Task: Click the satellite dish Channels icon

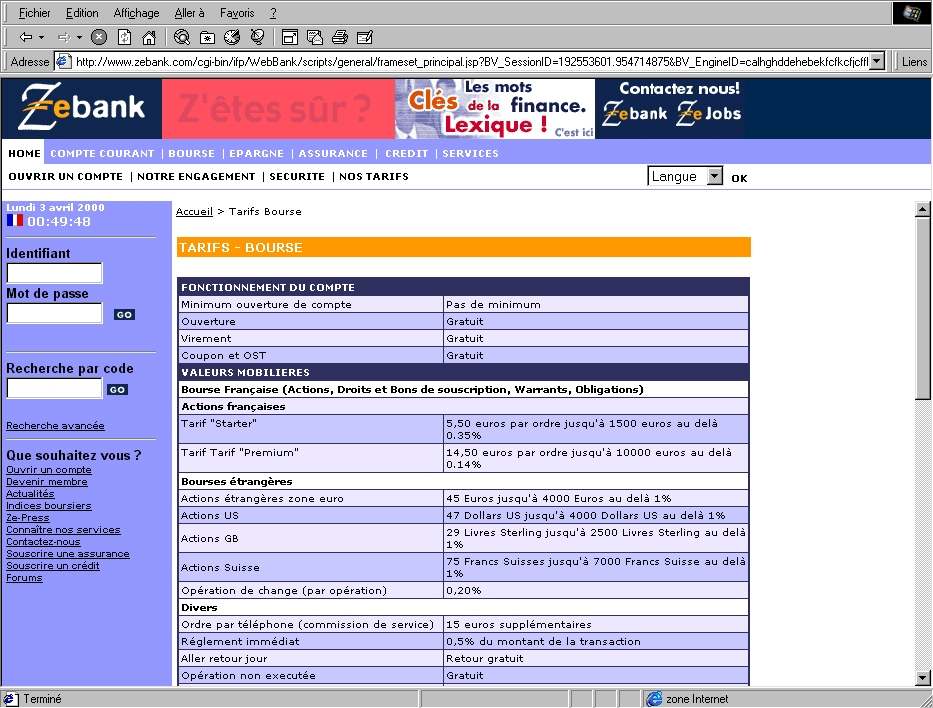Action: pyautogui.click(x=257, y=37)
